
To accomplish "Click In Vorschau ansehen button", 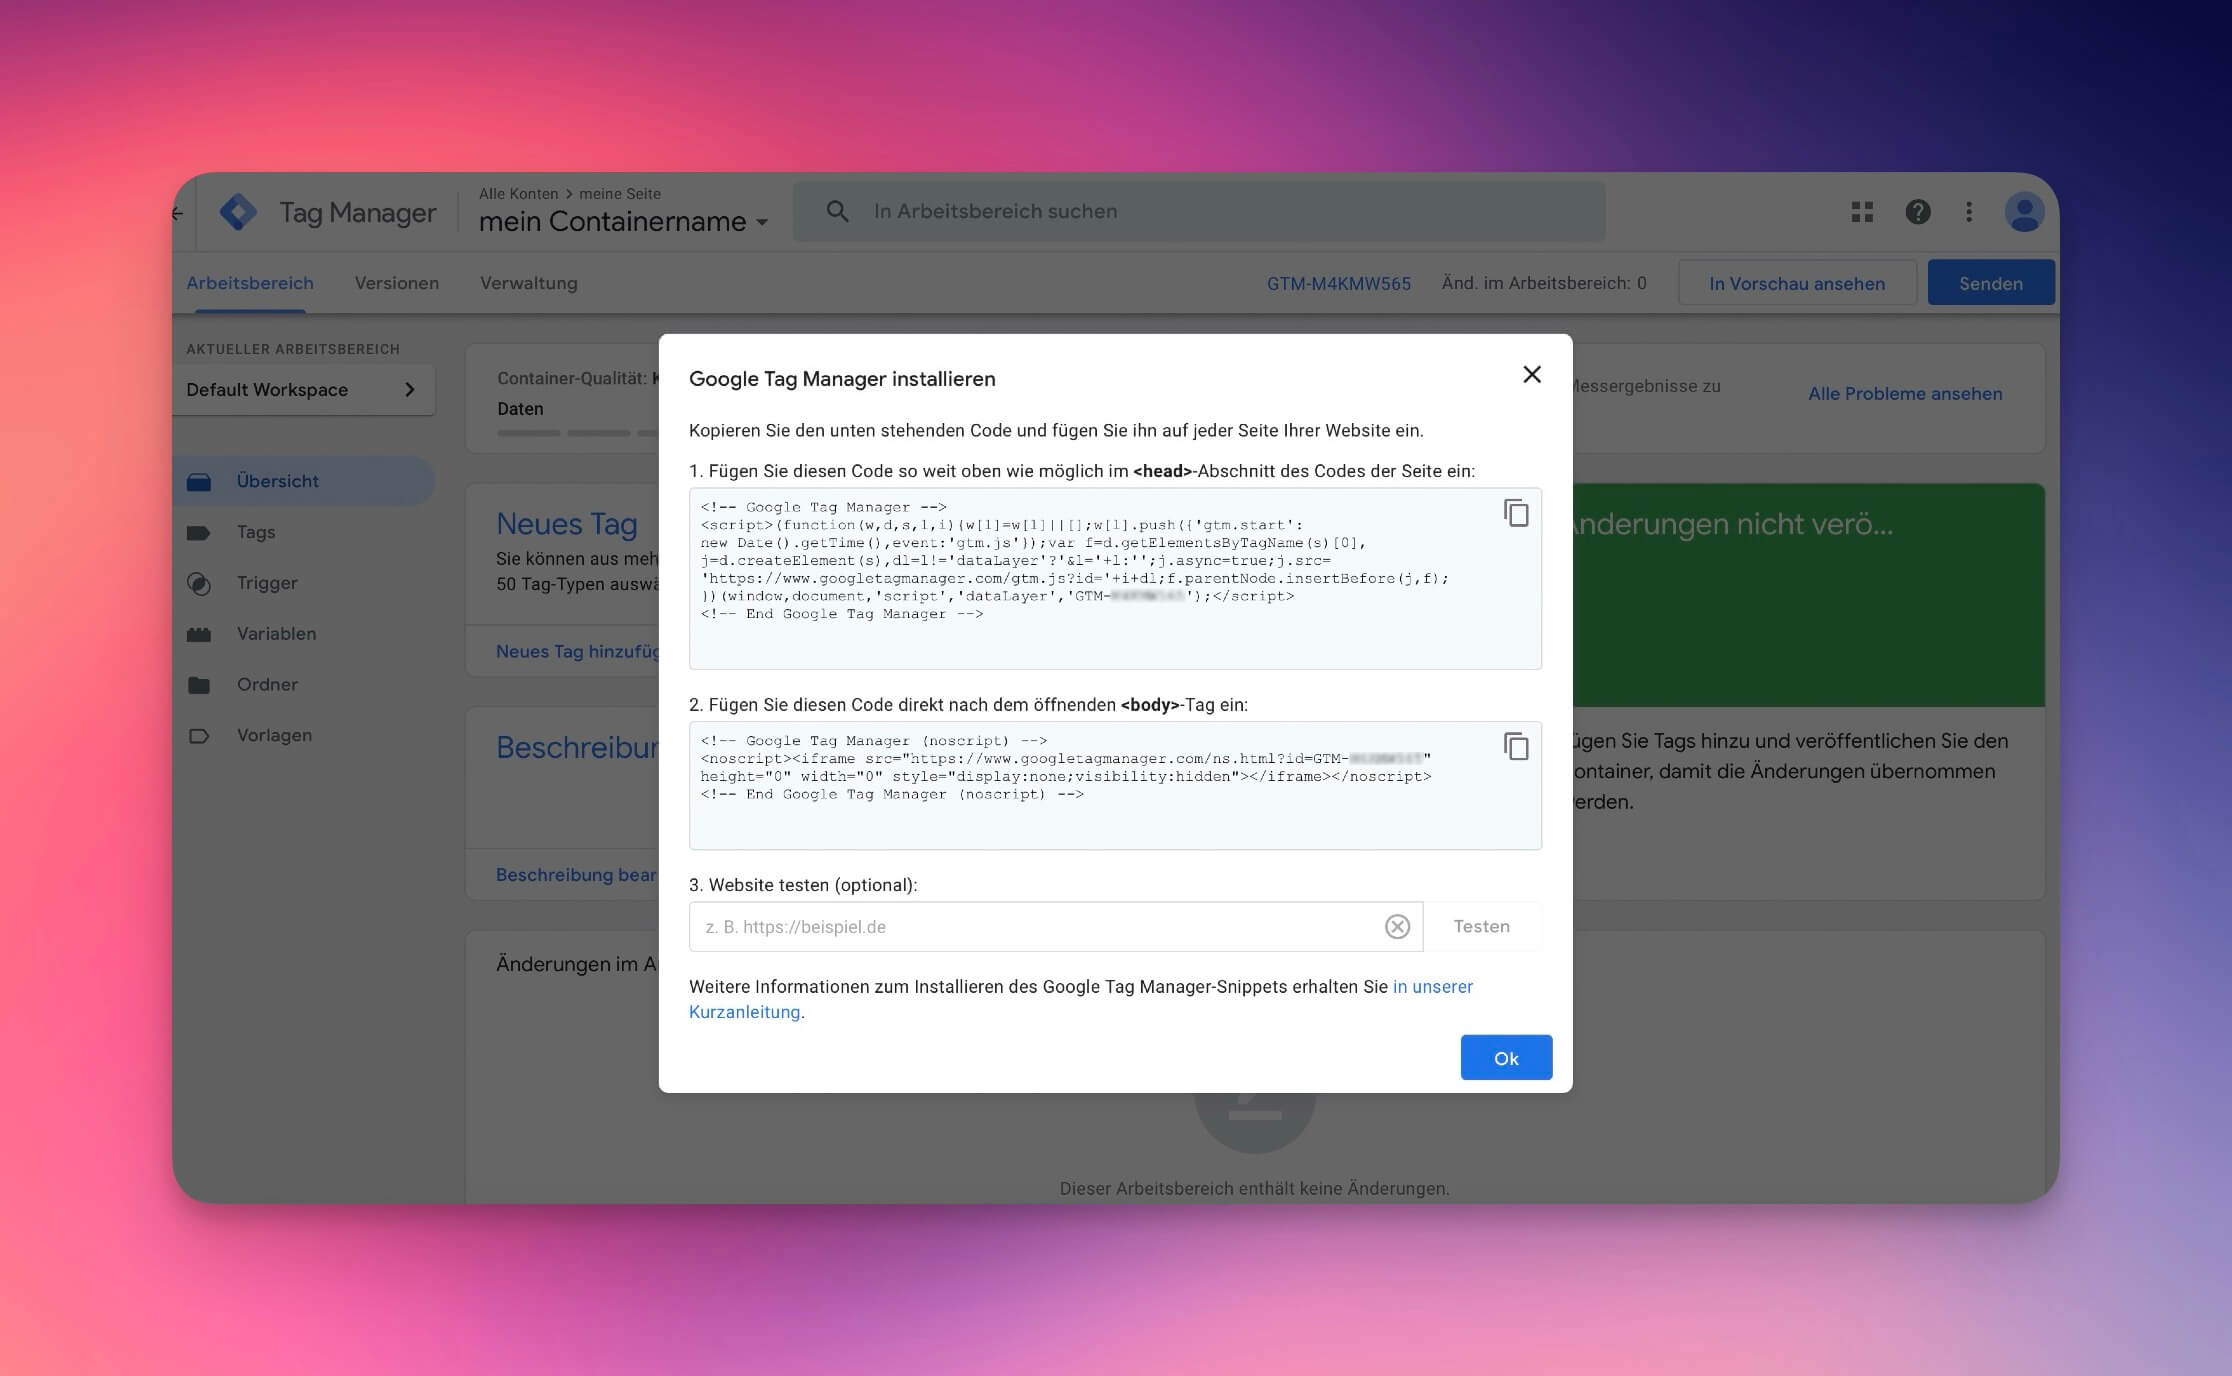I will point(1797,283).
